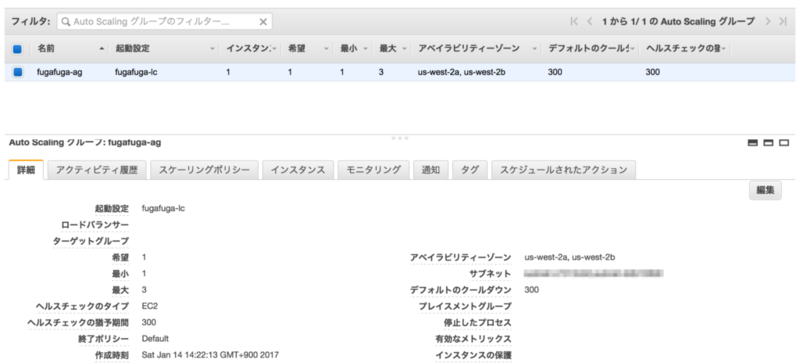Click us-west-2a, us-west-2b cell in table
Viewport: 800px width, 363px height.
pyautogui.click(x=463, y=72)
